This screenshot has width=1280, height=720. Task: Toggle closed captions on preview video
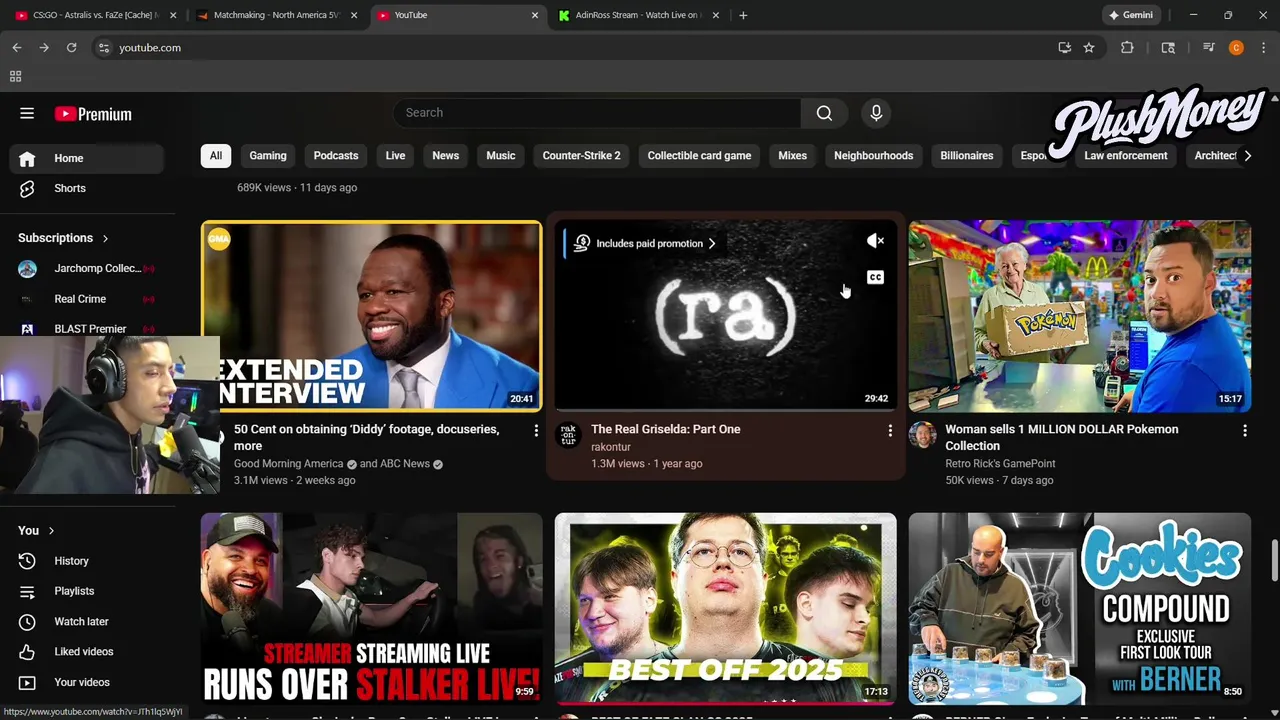pos(875,277)
